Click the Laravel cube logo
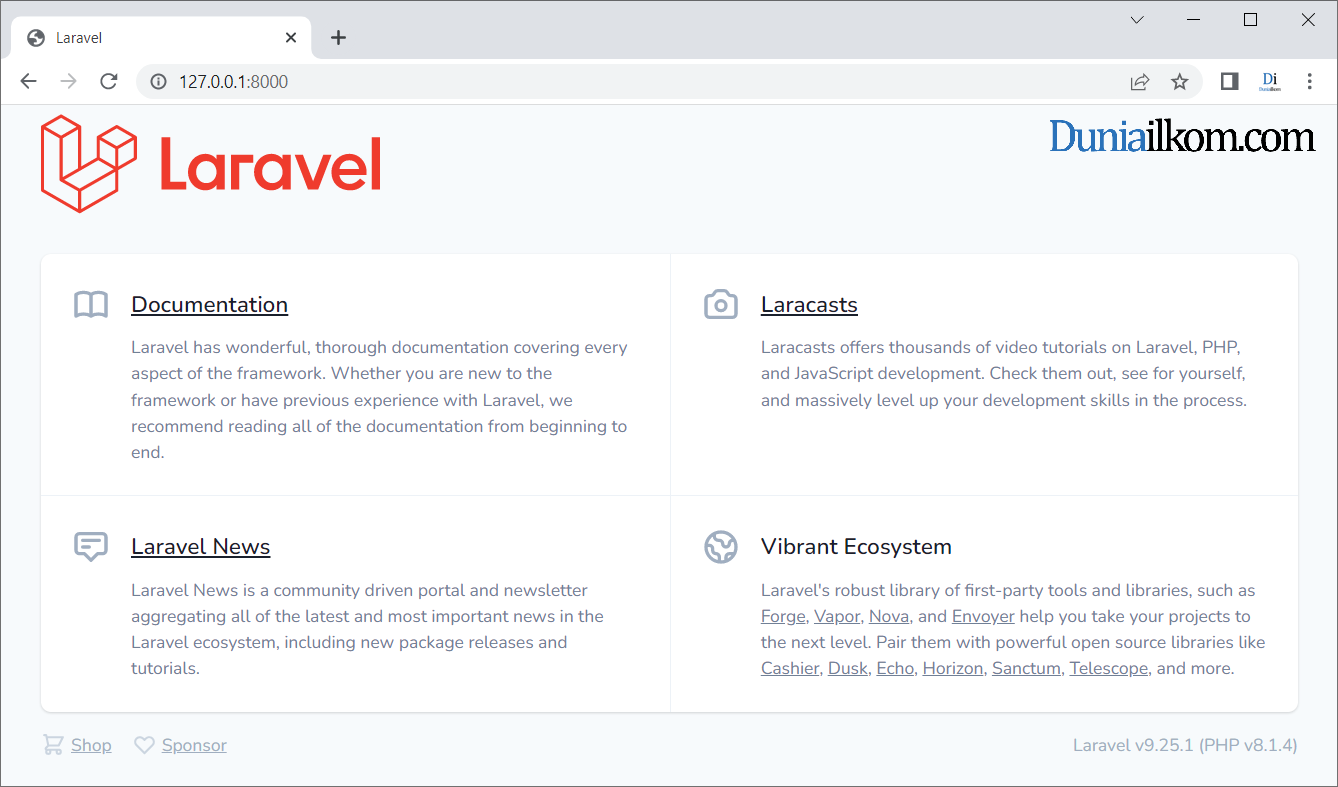This screenshot has width=1338, height=787. point(89,163)
